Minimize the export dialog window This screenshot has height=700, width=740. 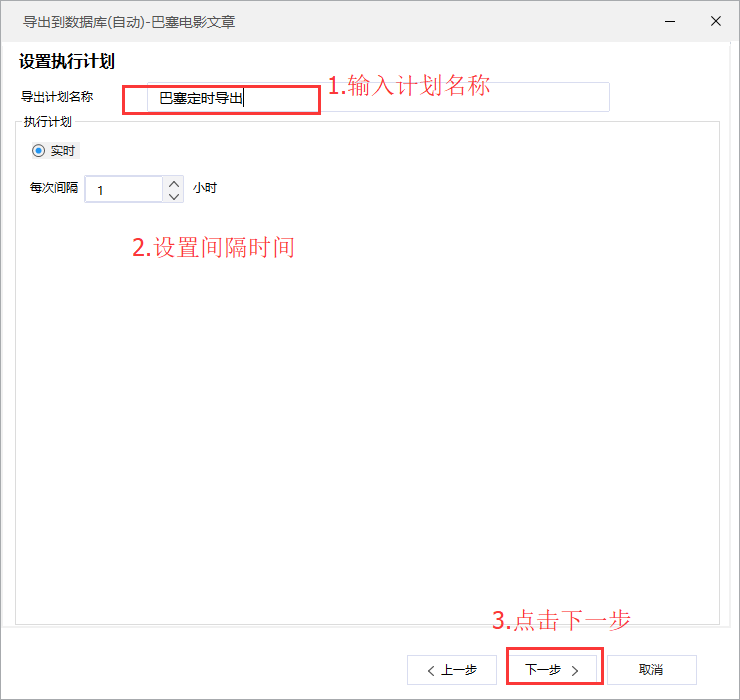[x=670, y=22]
